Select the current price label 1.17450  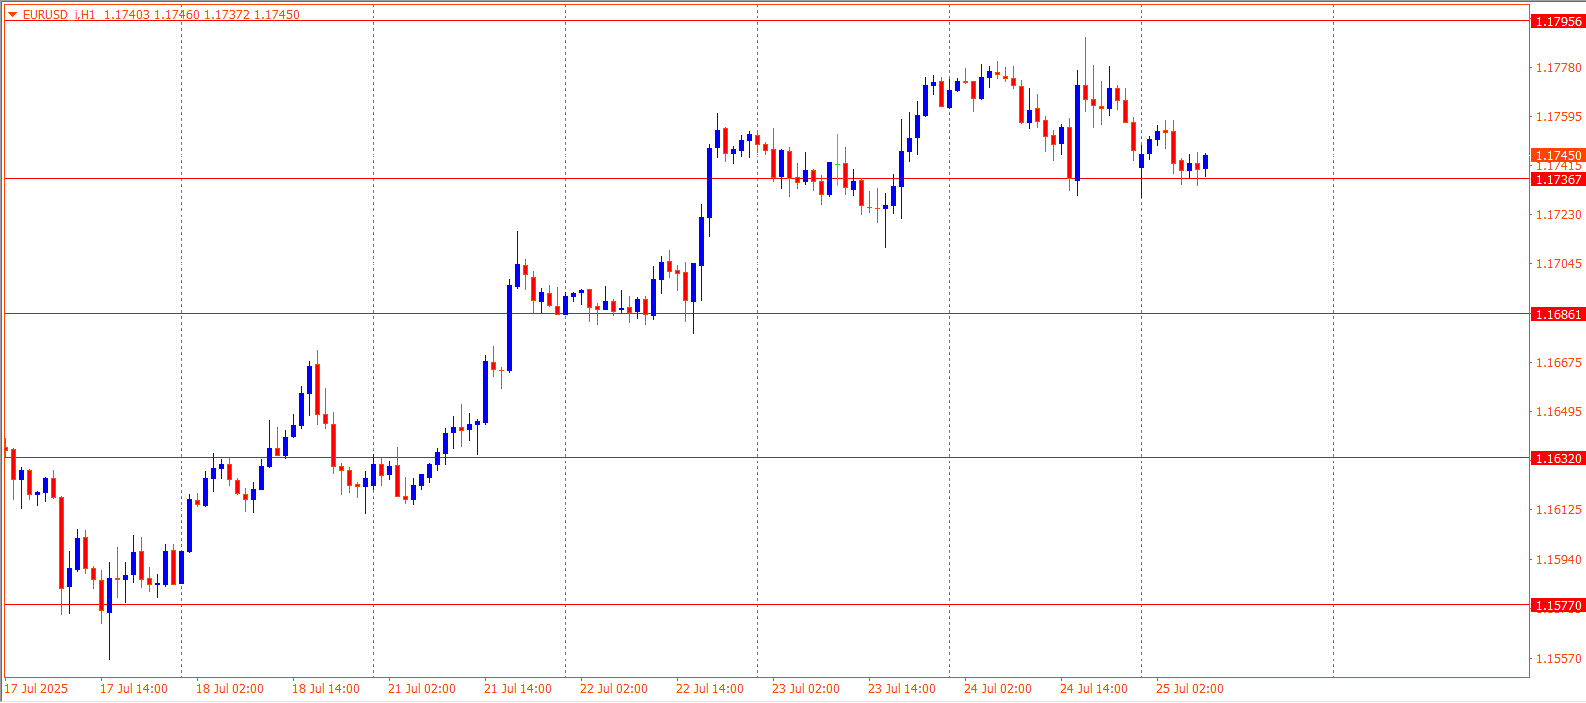click(x=1558, y=155)
